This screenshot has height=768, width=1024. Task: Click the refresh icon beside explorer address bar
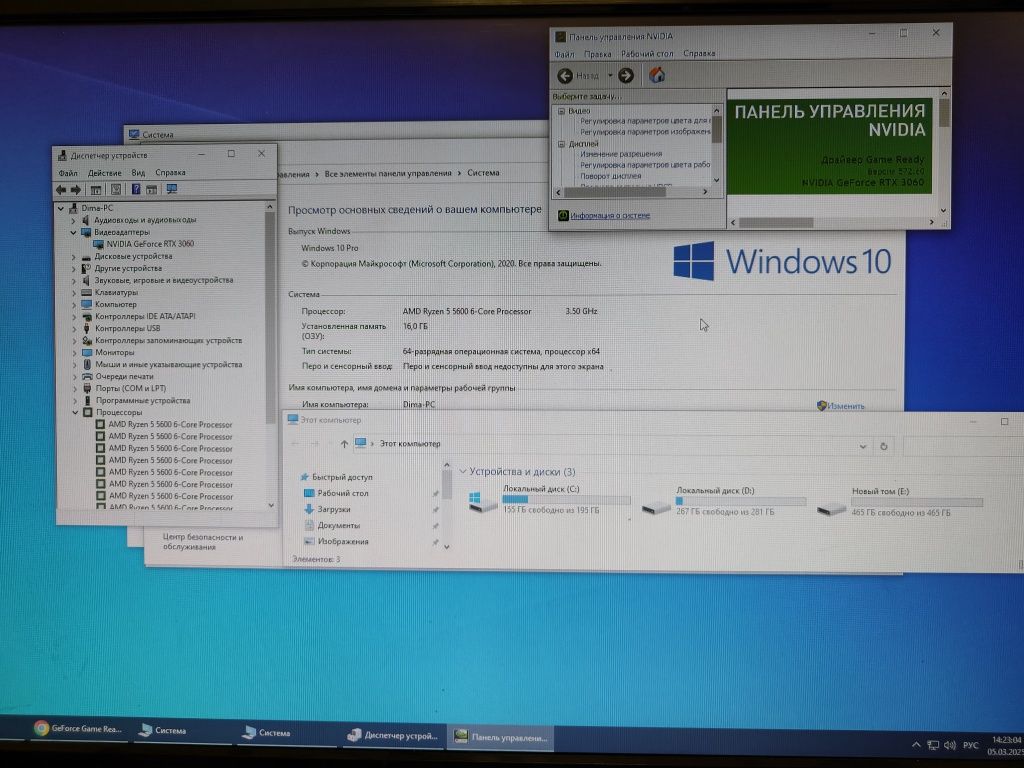tap(884, 447)
